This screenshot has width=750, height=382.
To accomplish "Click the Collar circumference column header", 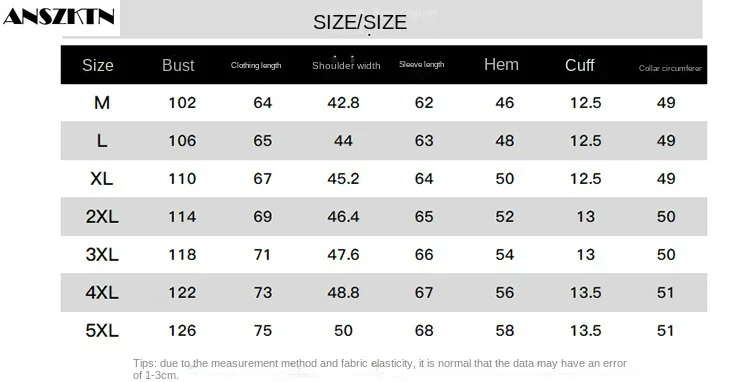I will coord(670,68).
